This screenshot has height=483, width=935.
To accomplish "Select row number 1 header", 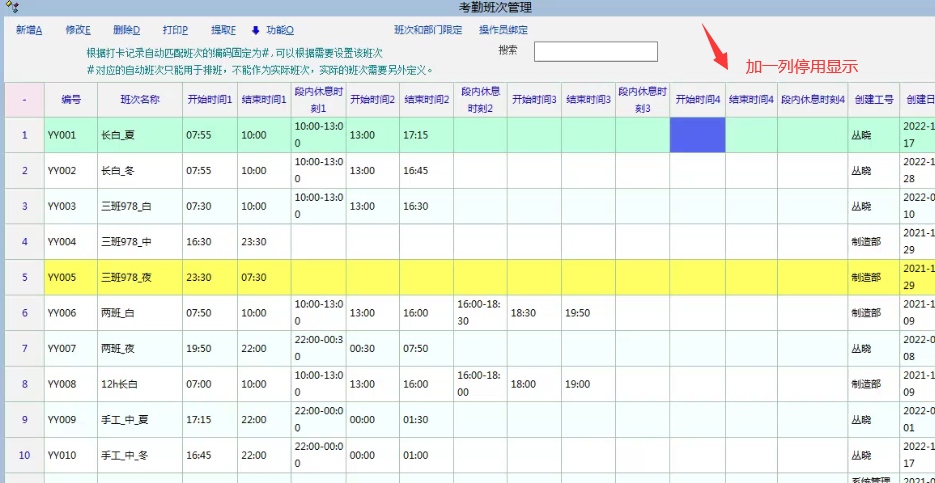I will click(x=24, y=135).
